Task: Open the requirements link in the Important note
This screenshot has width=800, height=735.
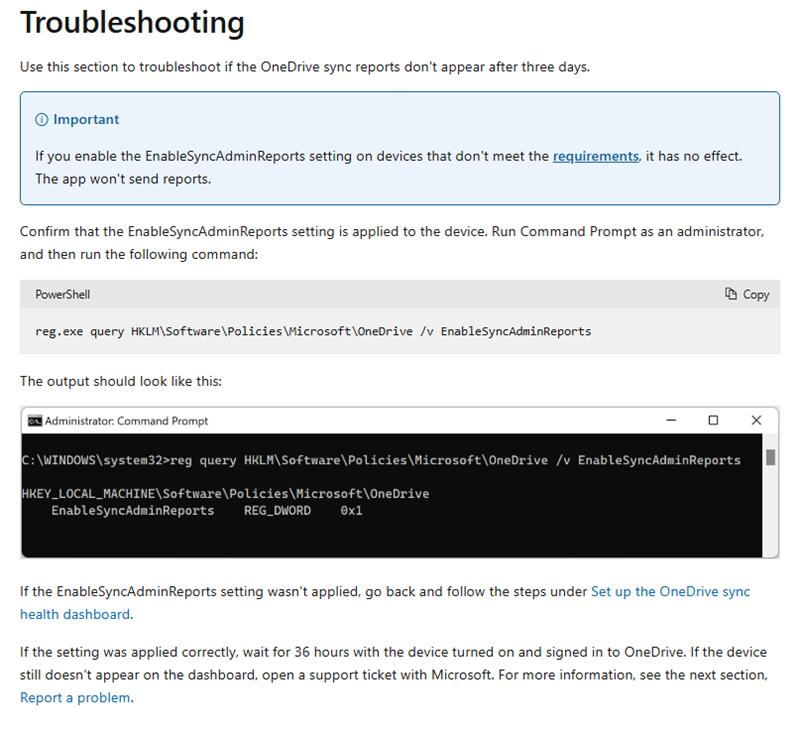Action: (x=595, y=156)
